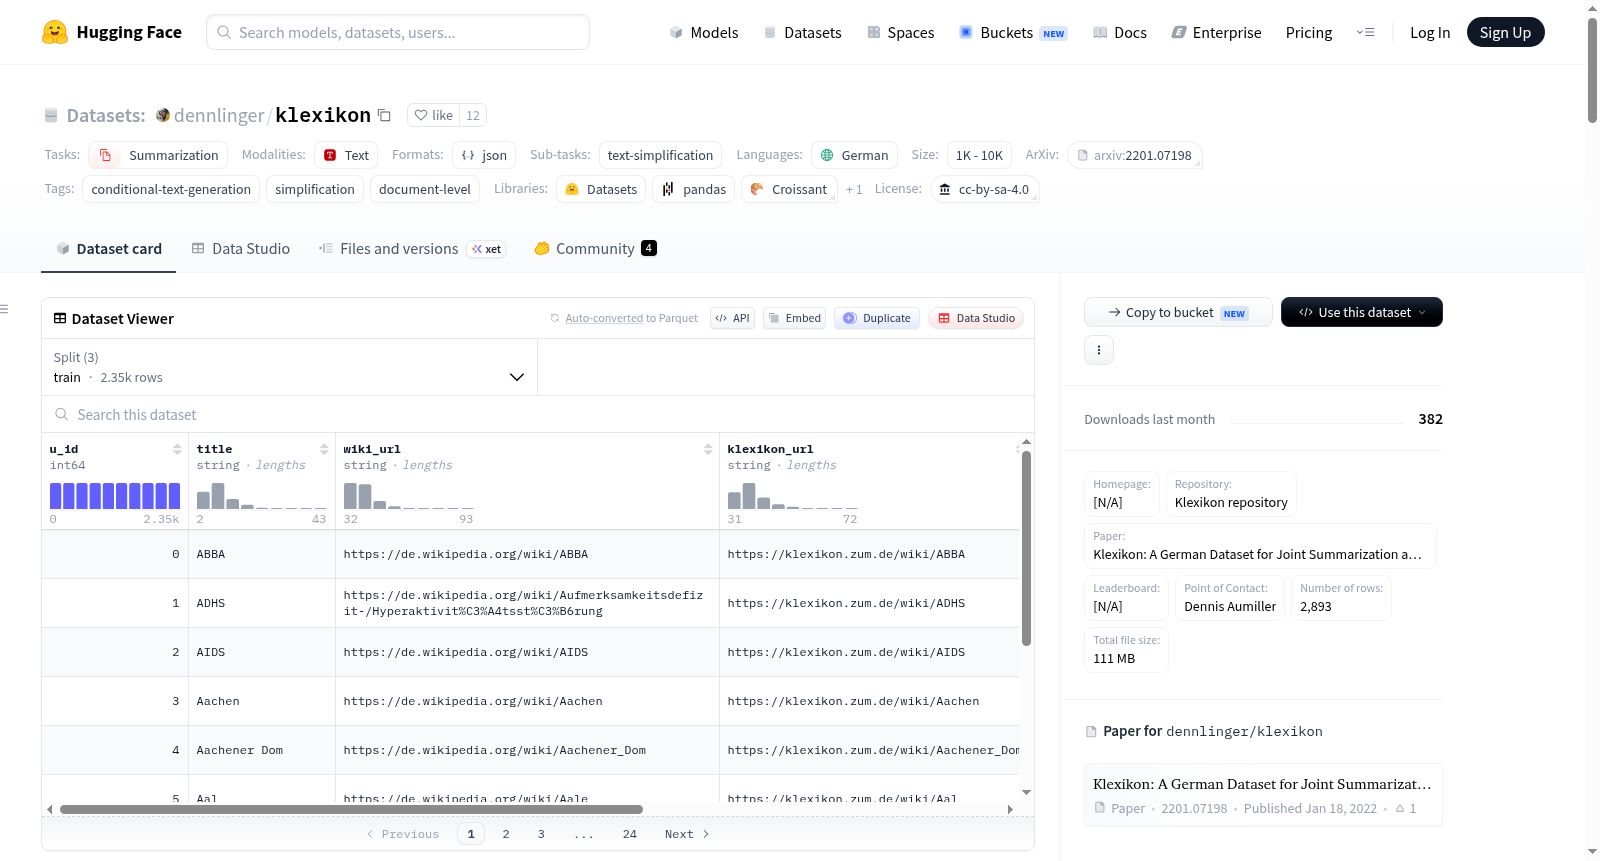The width and height of the screenshot is (1600, 861).
Task: Go to the dennlinger profile link
Action: click(x=219, y=115)
